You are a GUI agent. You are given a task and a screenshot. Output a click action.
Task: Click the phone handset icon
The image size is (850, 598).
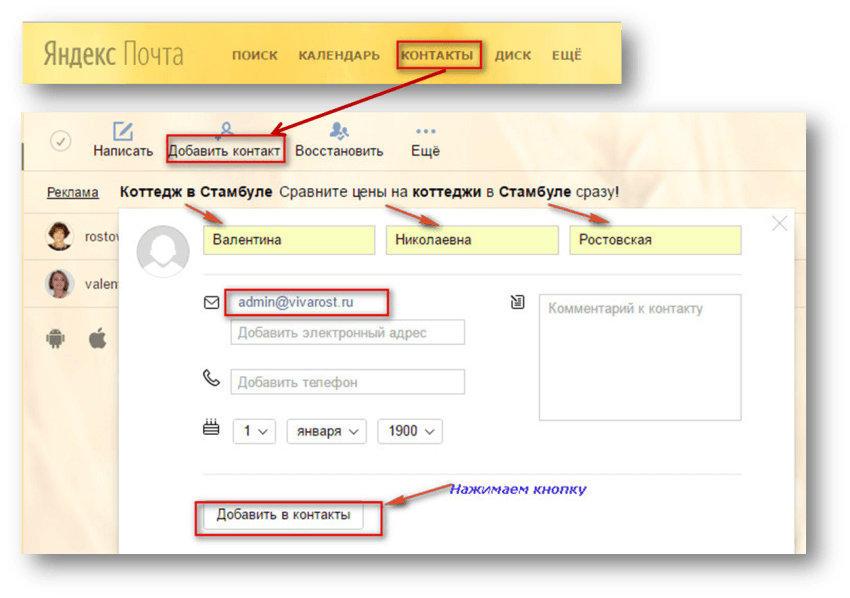pos(211,378)
